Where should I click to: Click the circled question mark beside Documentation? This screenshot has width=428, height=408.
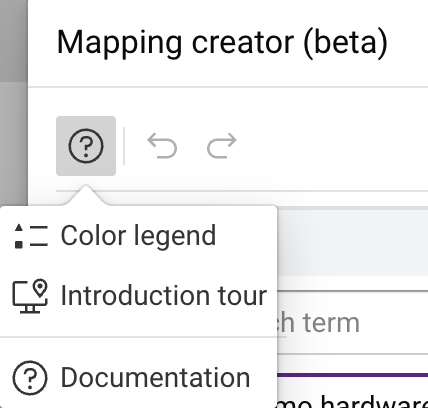(30, 378)
